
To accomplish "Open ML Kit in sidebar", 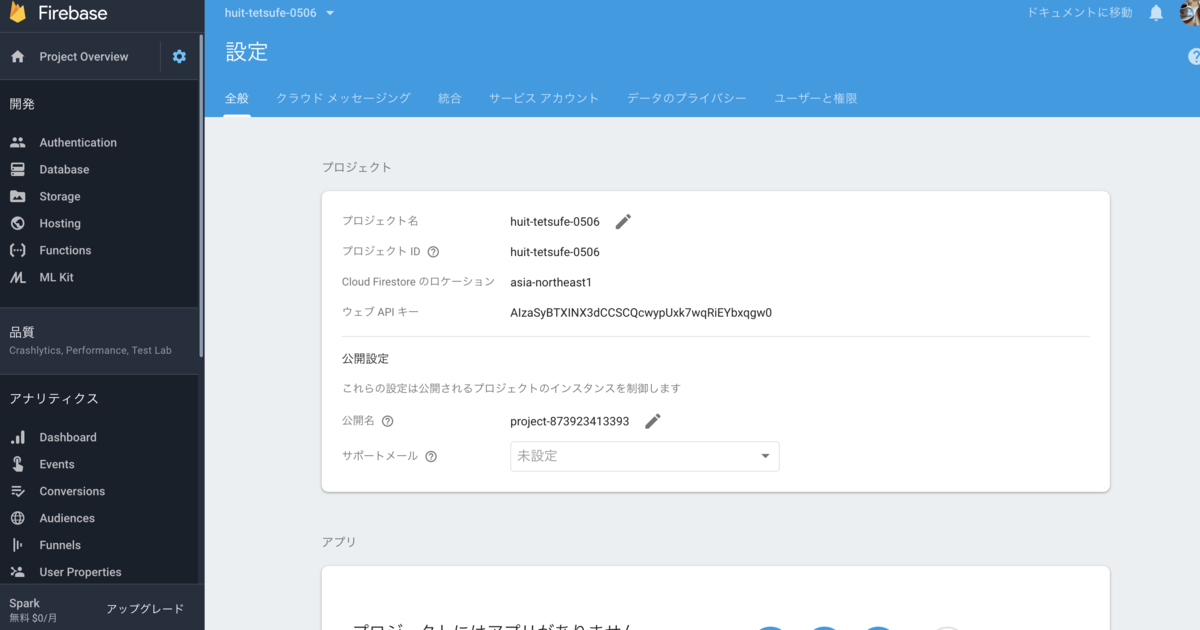I will [56, 278].
